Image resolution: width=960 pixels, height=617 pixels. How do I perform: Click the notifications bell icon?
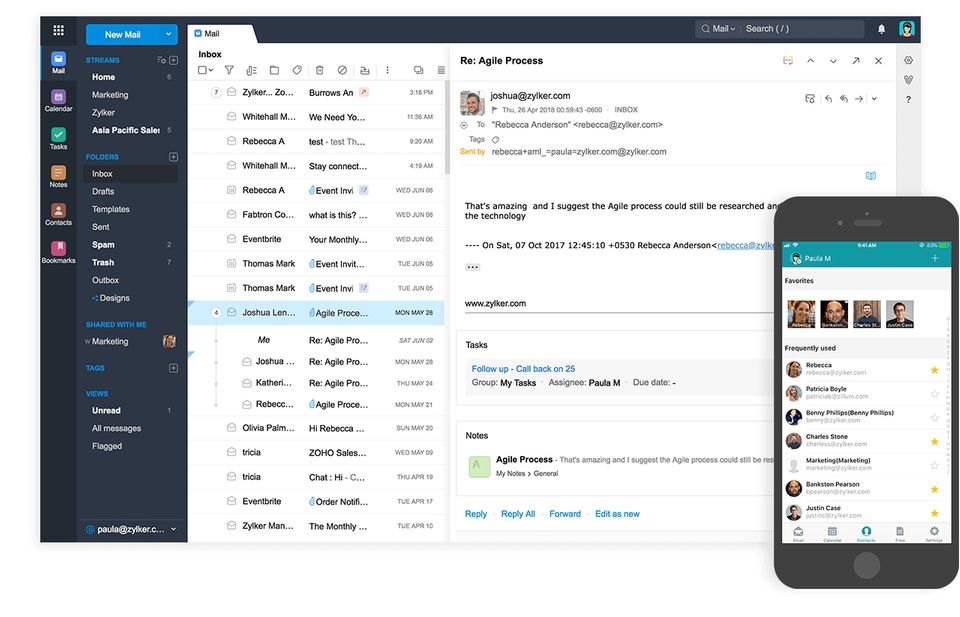pos(881,29)
